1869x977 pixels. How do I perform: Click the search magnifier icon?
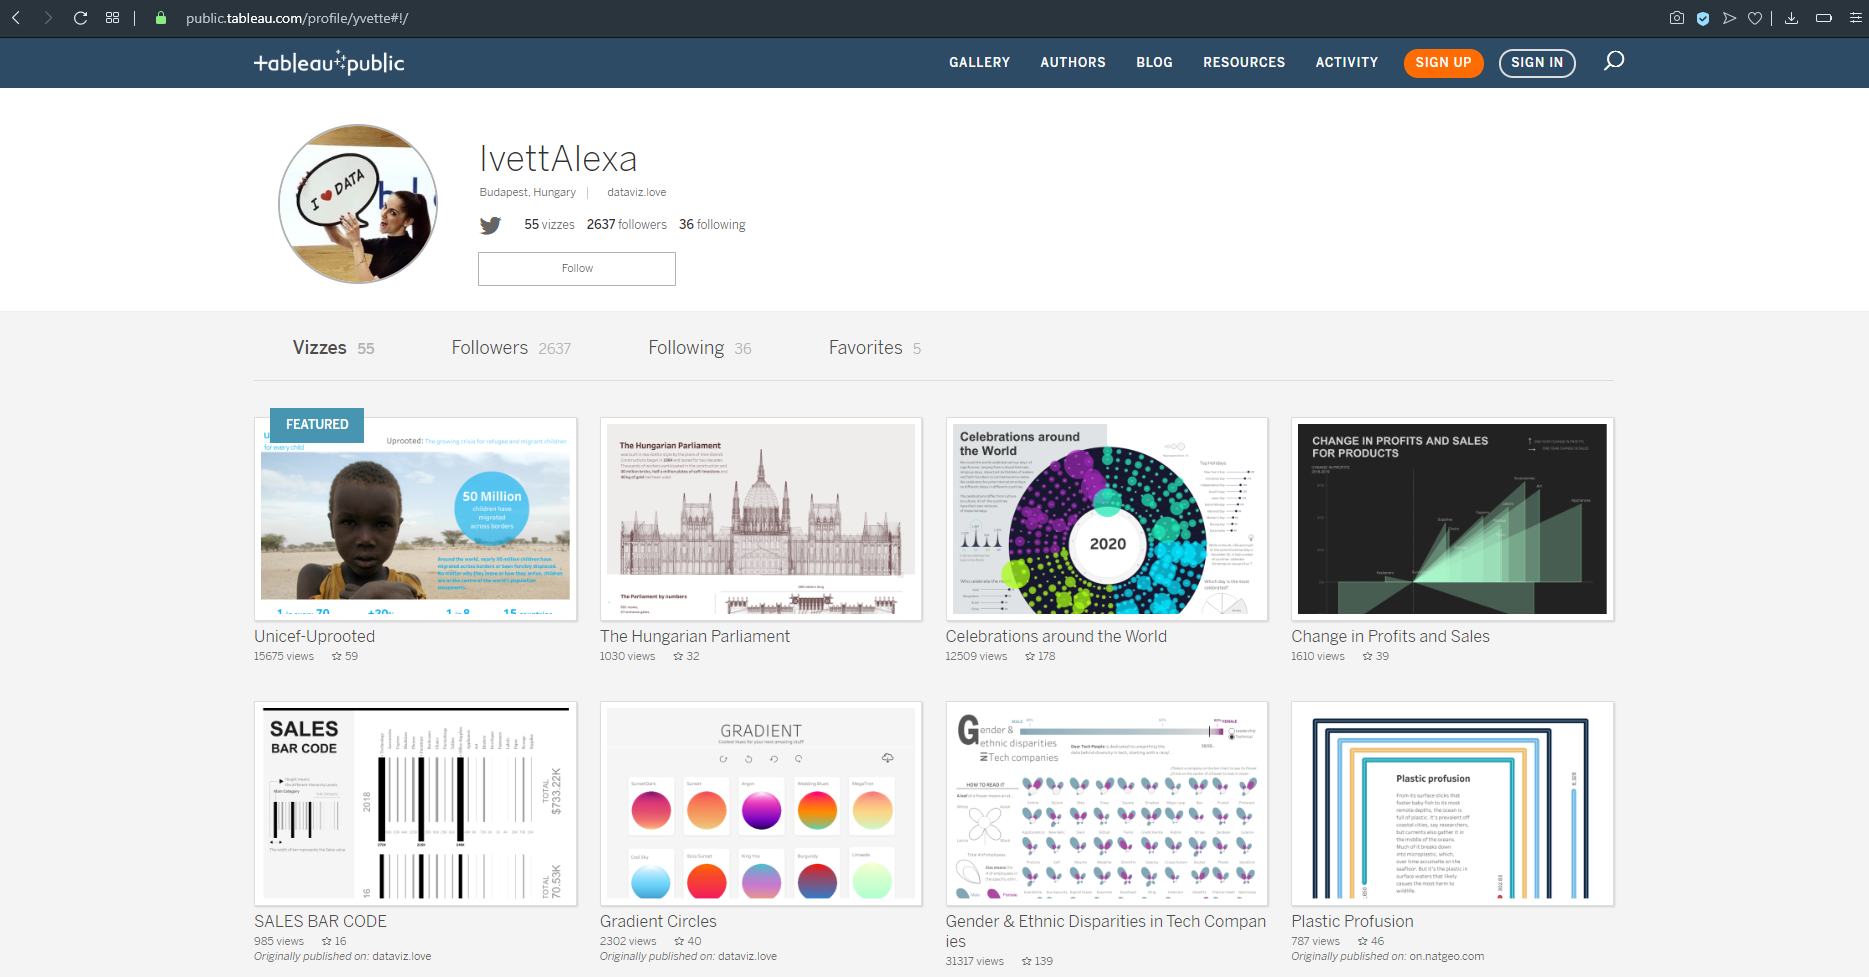(x=1613, y=62)
